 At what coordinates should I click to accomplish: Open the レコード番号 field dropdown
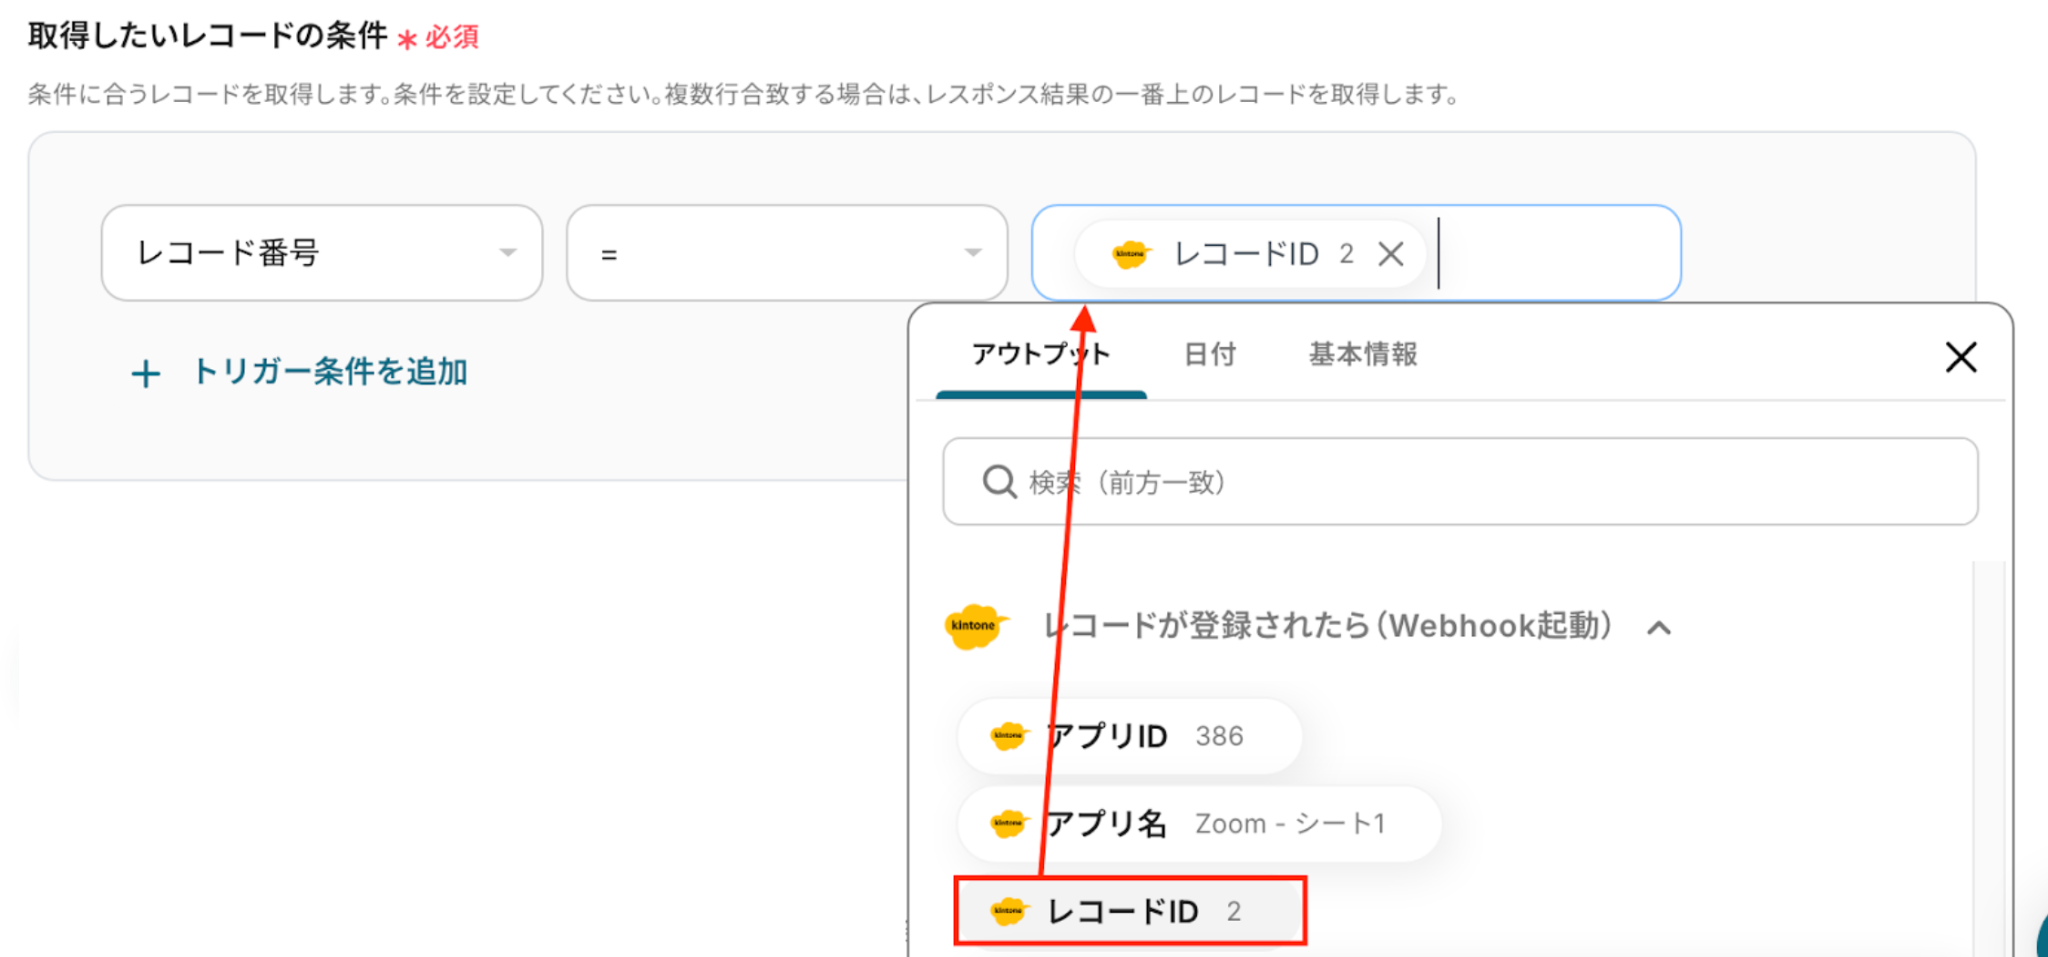click(322, 253)
